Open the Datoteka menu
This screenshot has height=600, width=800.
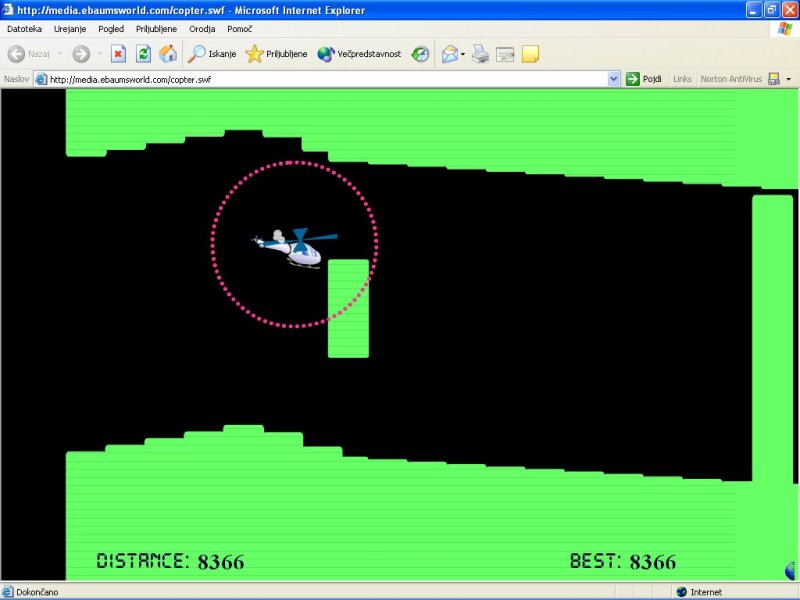pos(24,29)
